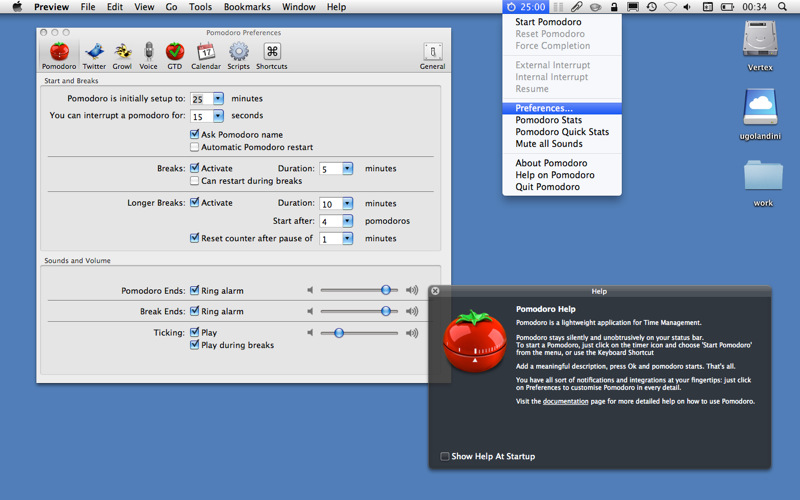Select the Scripts gear icon
Screen dimensions: 800x500
point(238,55)
